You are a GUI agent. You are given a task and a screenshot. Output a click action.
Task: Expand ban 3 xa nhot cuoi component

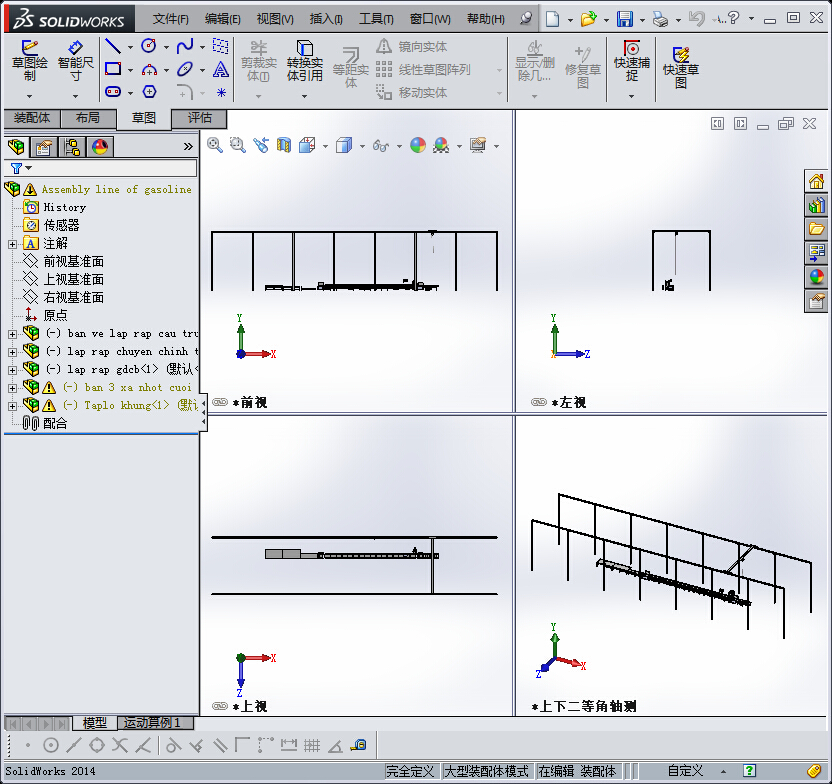[x=12, y=388]
